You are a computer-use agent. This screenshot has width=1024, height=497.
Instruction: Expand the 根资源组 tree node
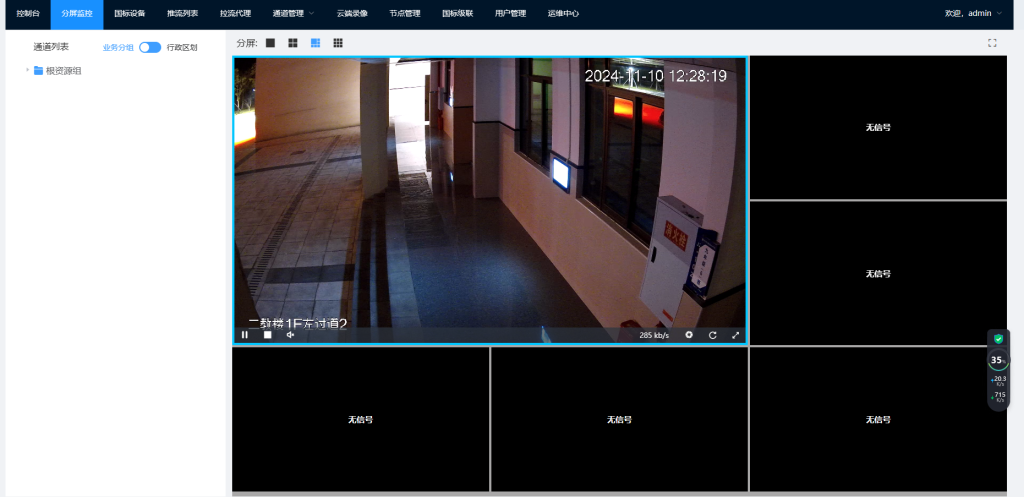(27, 70)
